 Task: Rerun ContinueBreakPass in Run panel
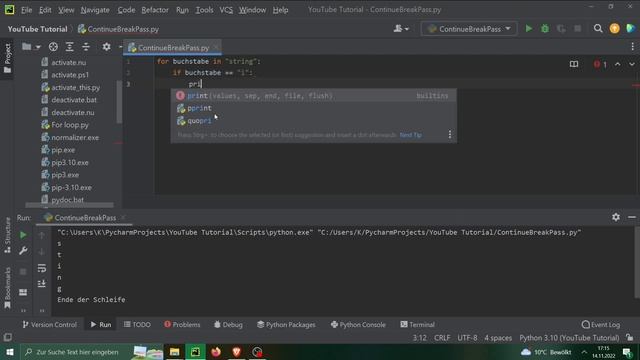(x=23, y=235)
